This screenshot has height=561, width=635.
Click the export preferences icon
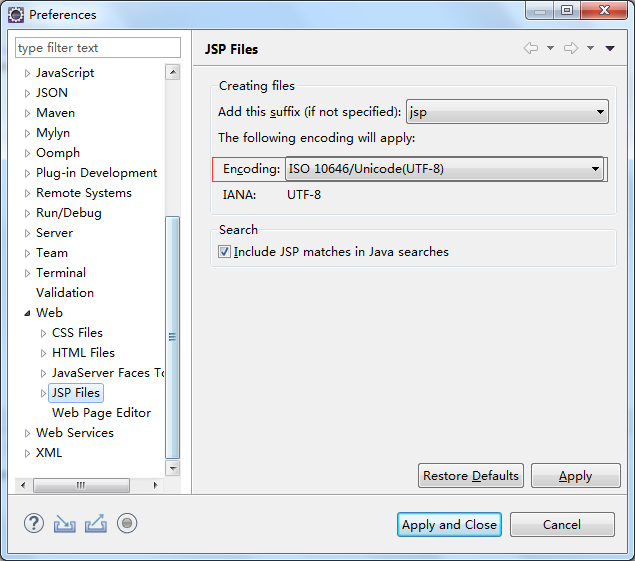pos(96,523)
